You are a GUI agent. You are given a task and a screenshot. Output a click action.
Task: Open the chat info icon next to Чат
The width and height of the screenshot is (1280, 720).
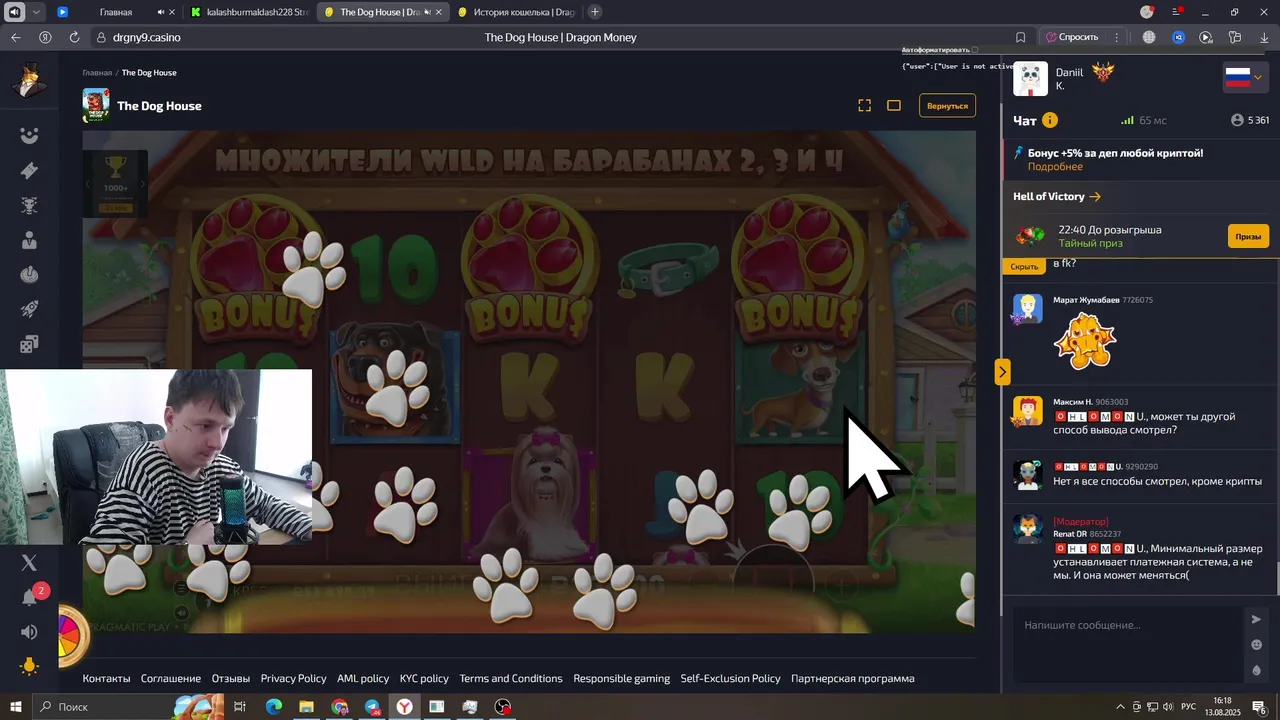(x=1050, y=120)
